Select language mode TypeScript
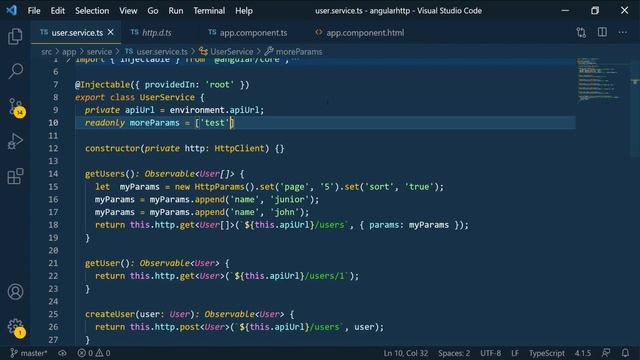 (547, 353)
